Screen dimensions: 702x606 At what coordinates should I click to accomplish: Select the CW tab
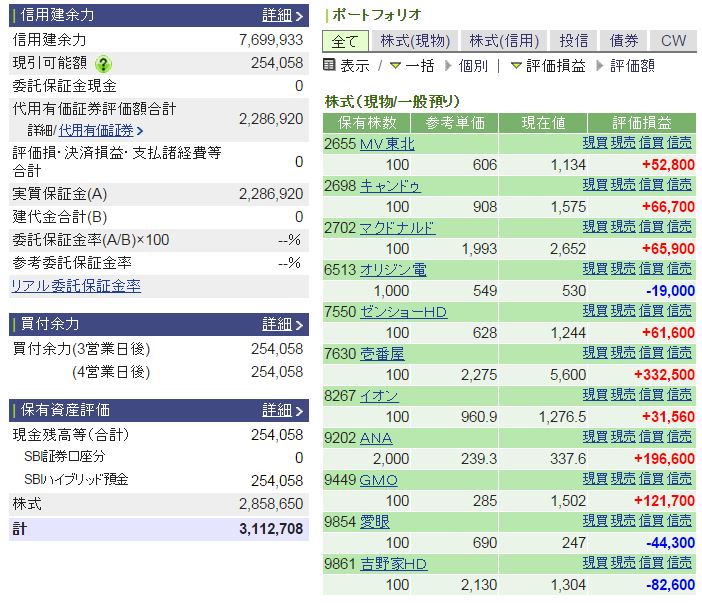pyautogui.click(x=673, y=41)
